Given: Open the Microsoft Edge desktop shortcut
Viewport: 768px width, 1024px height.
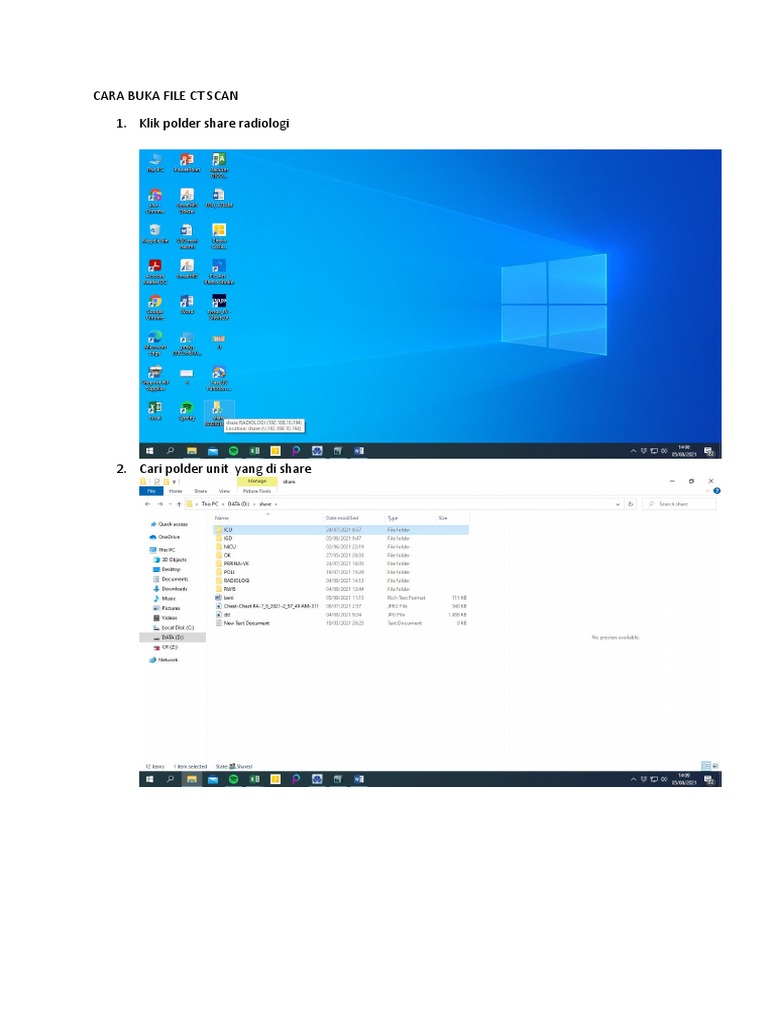Looking at the screenshot, I should tap(155, 343).
